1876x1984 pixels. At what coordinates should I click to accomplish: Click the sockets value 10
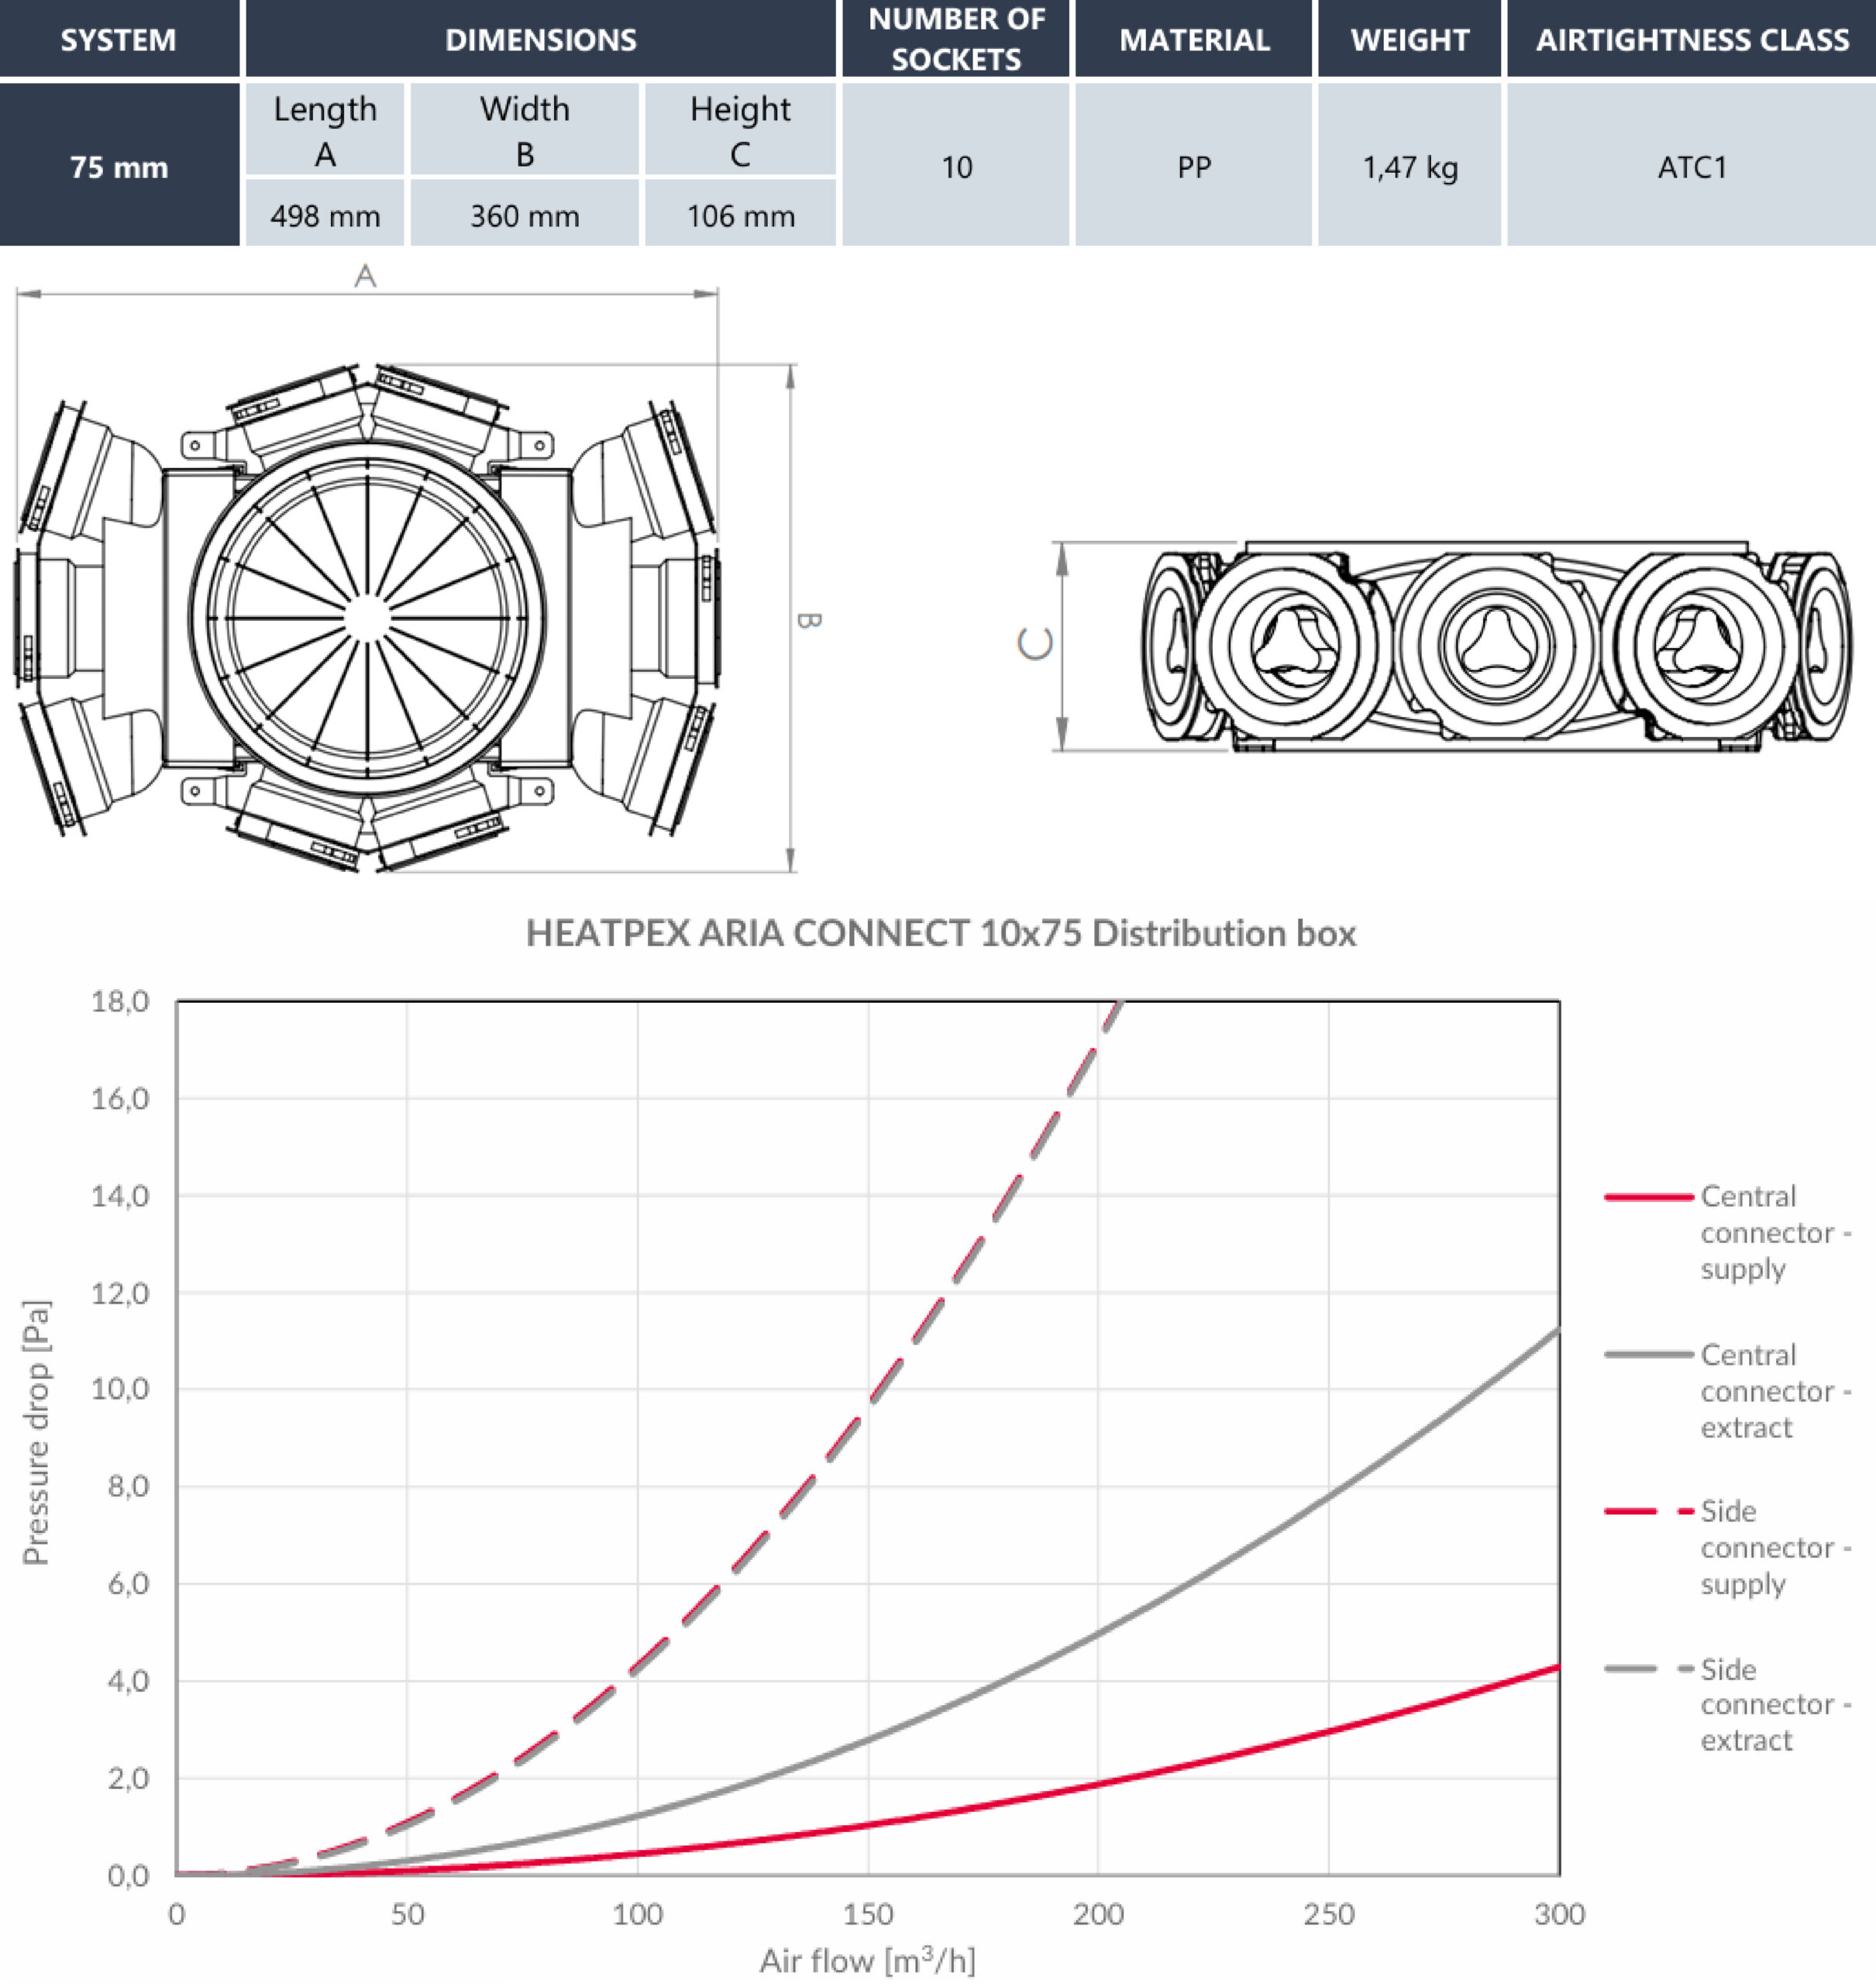click(956, 165)
